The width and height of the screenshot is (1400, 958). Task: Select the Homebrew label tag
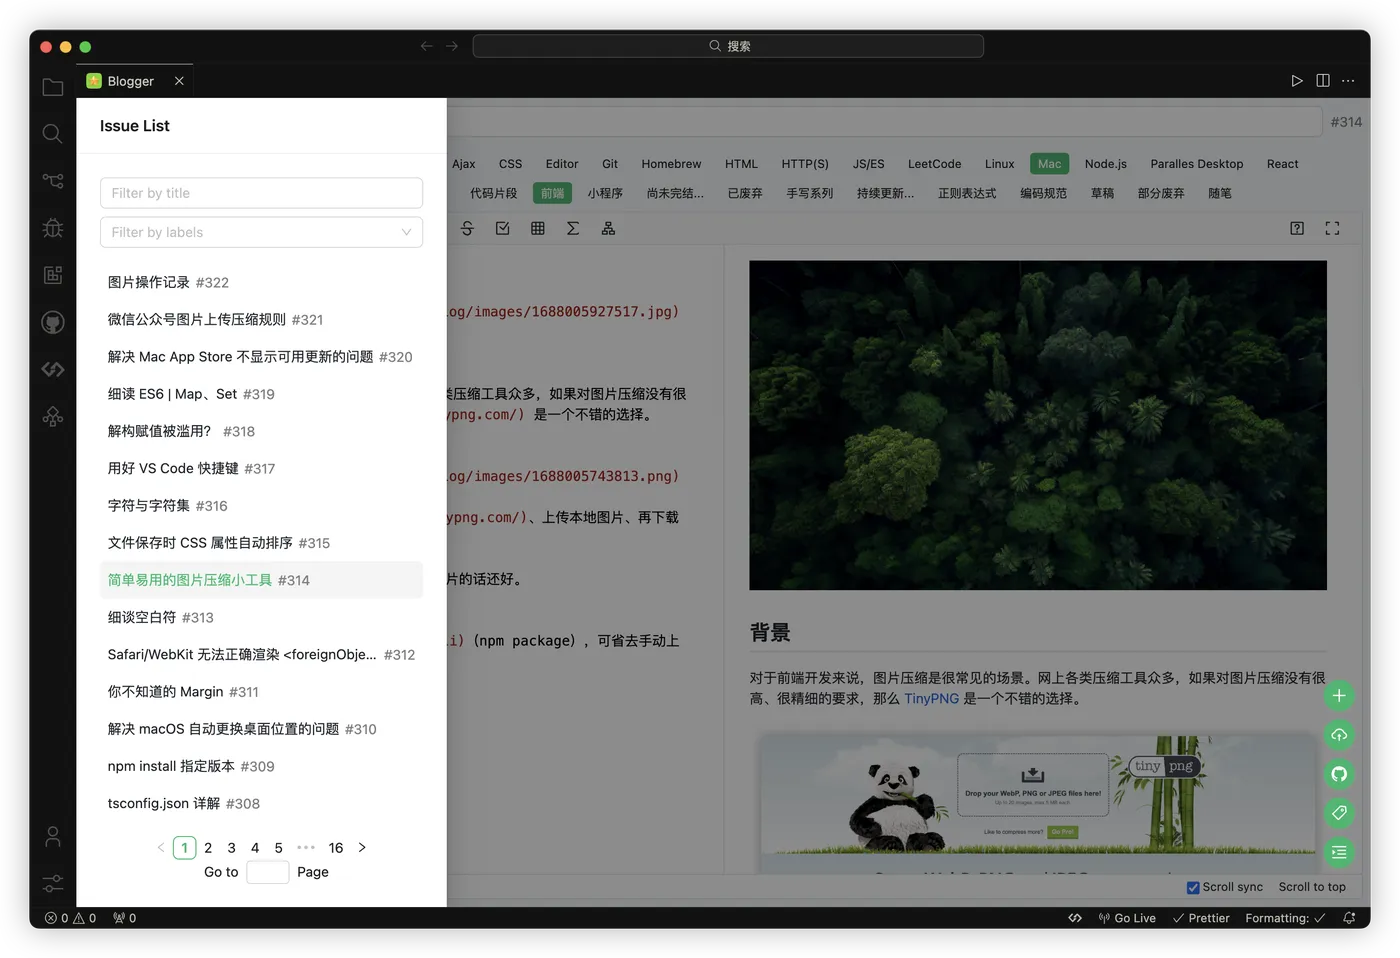pos(671,164)
